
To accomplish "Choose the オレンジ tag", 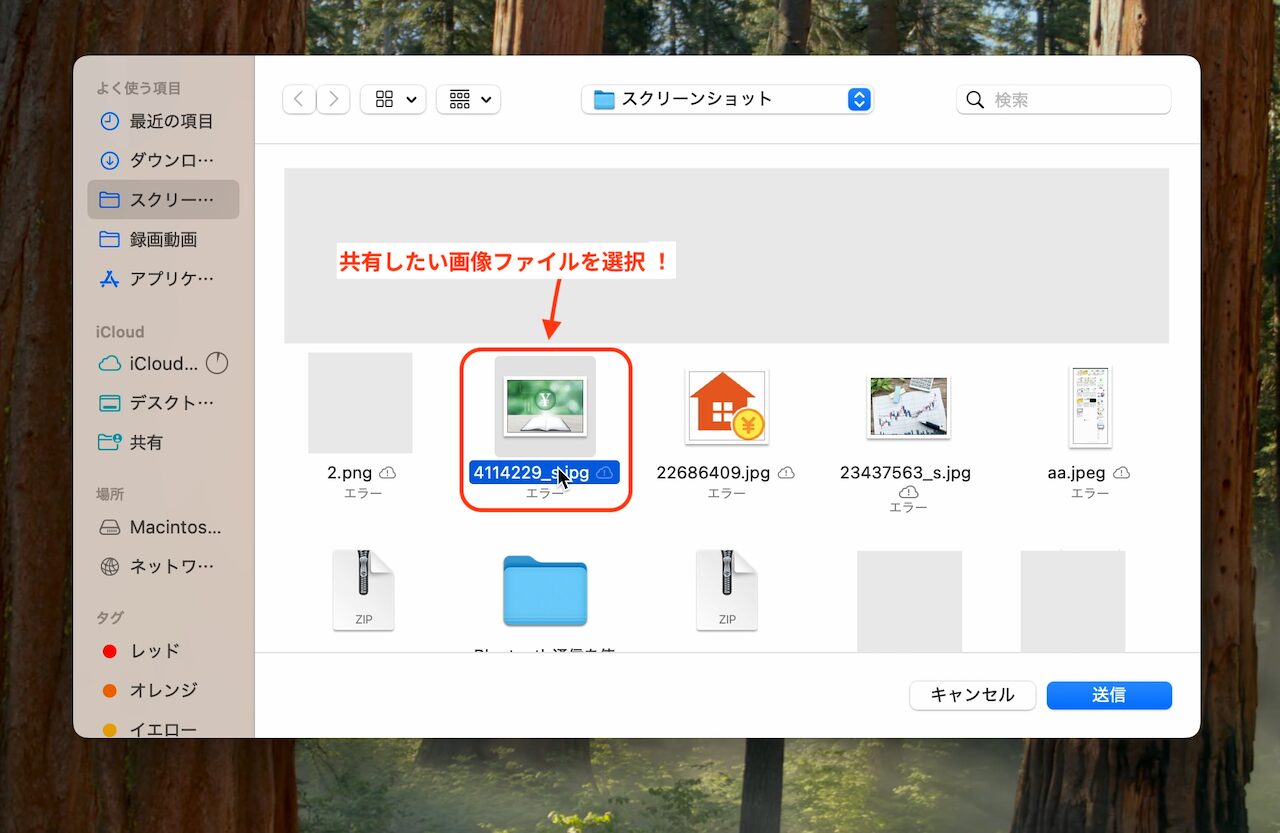I will [163, 690].
